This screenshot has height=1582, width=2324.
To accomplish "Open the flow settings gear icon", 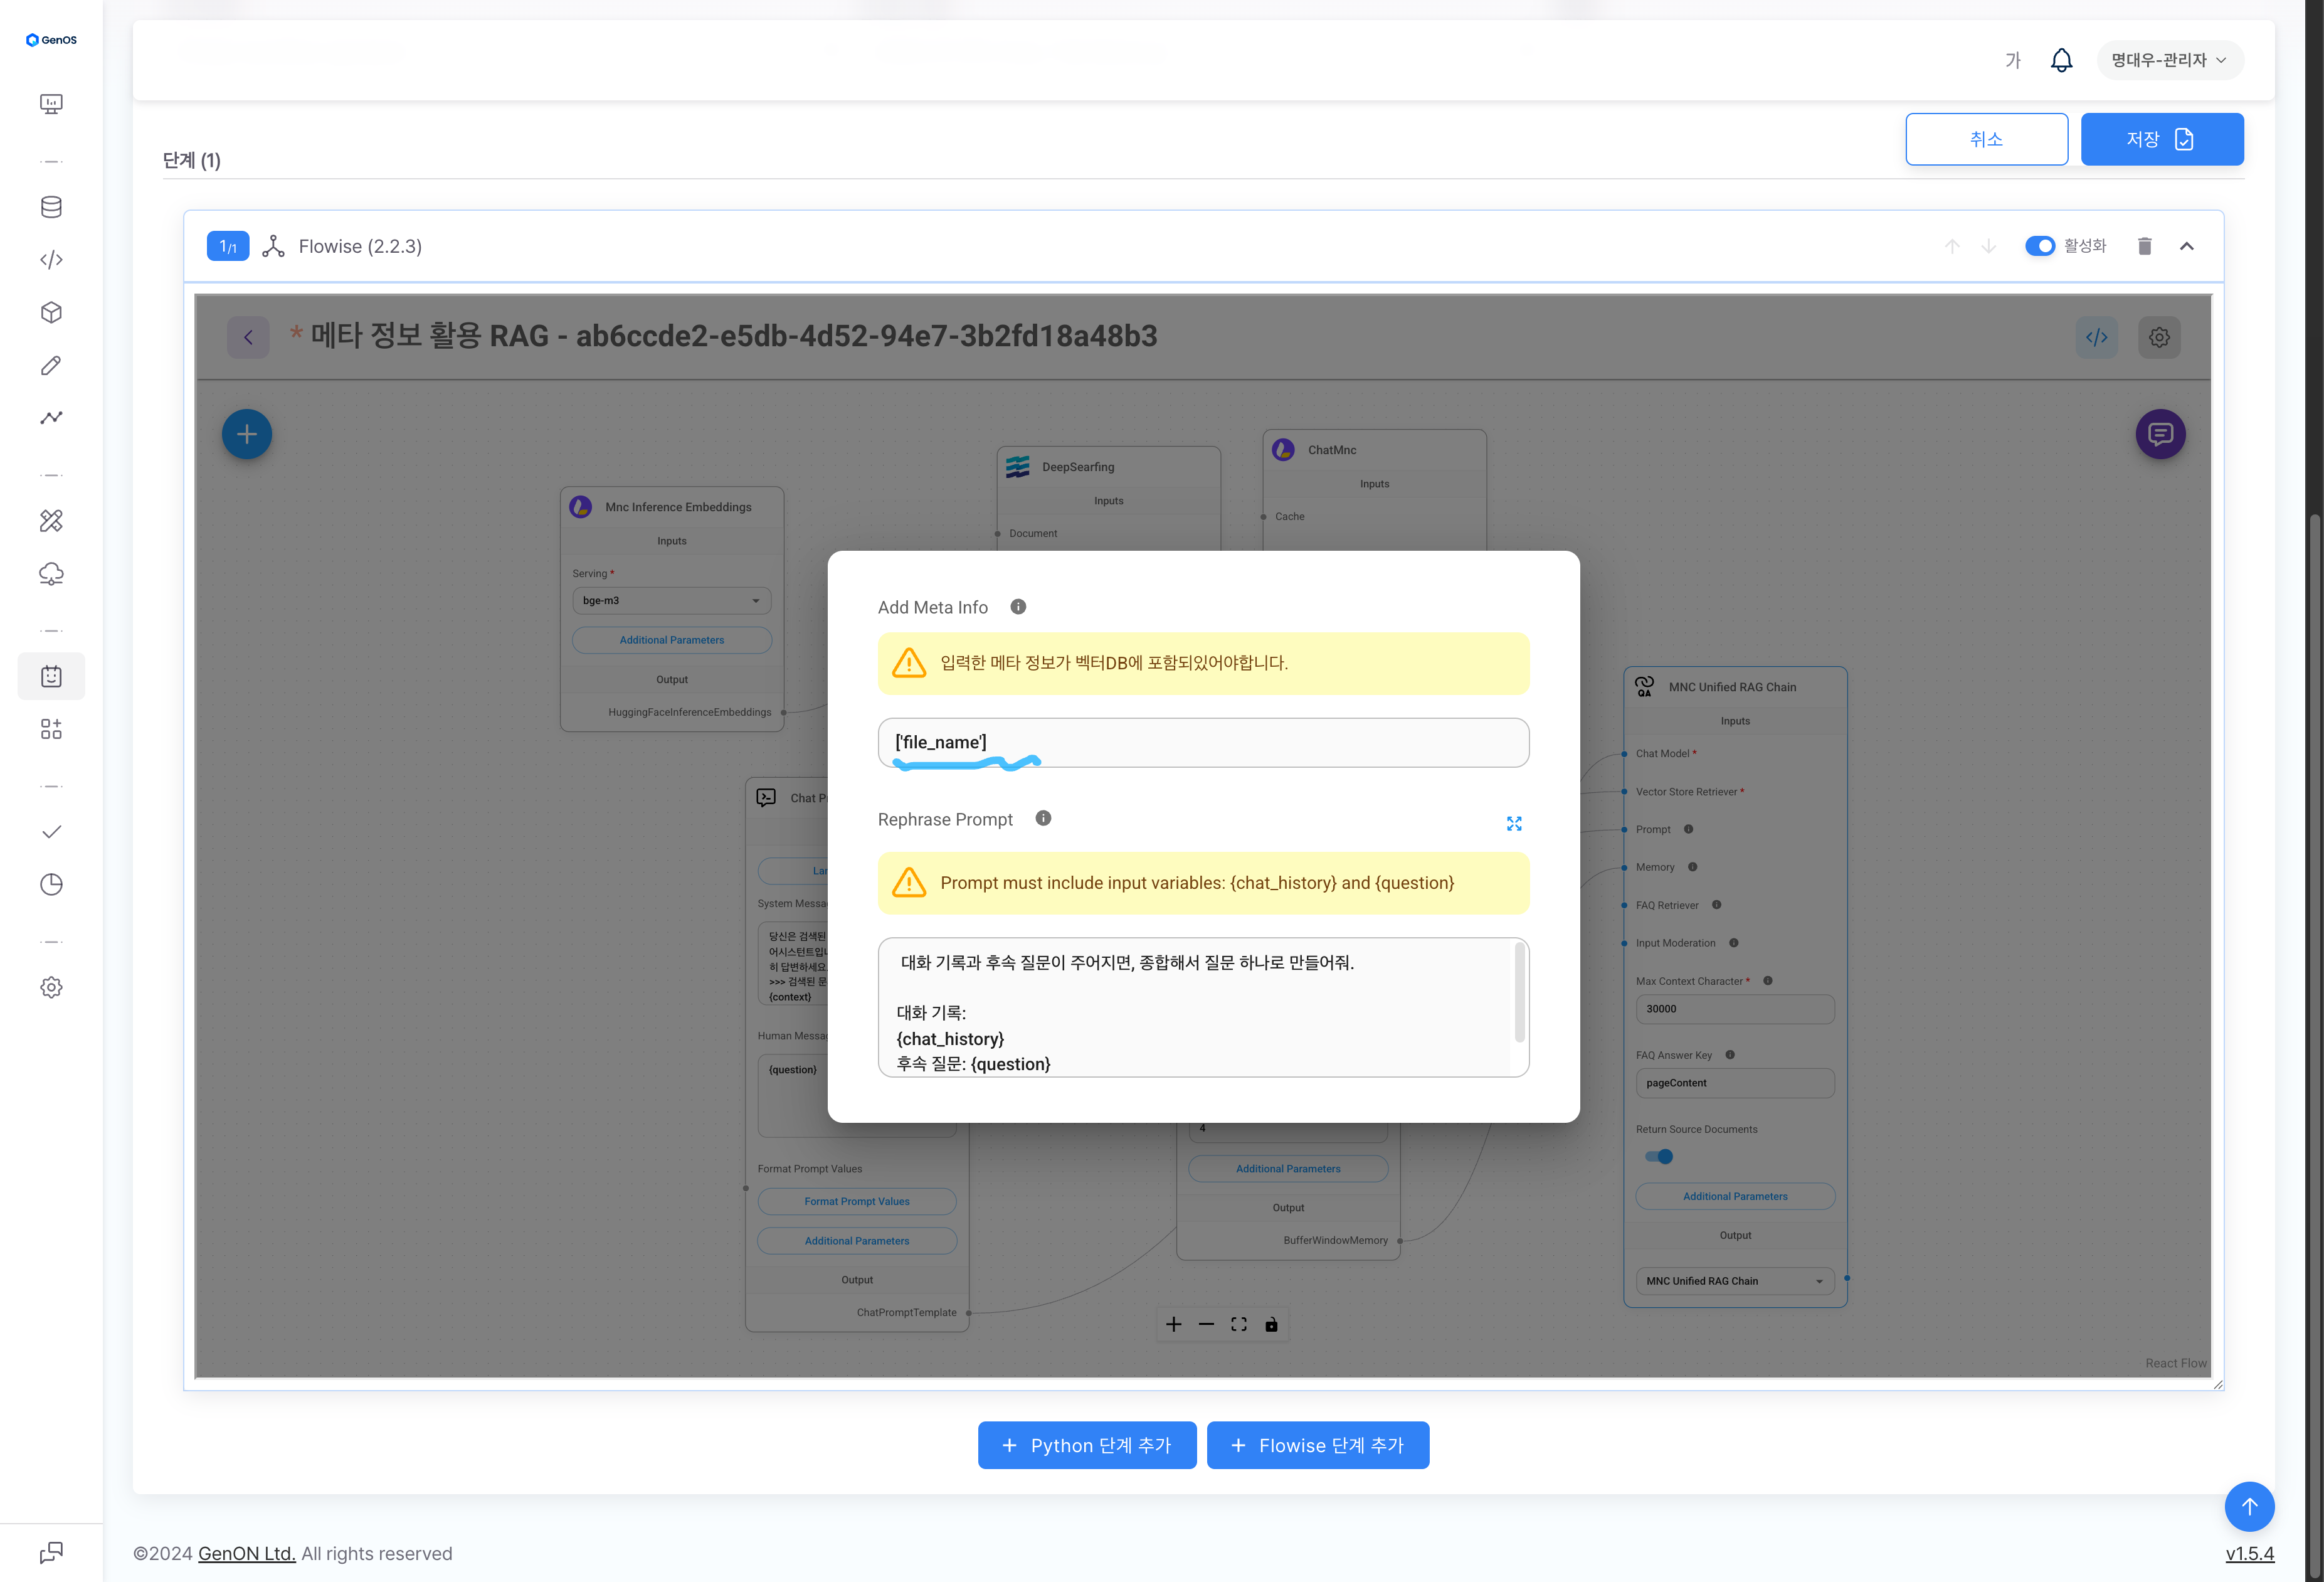I will point(2159,337).
